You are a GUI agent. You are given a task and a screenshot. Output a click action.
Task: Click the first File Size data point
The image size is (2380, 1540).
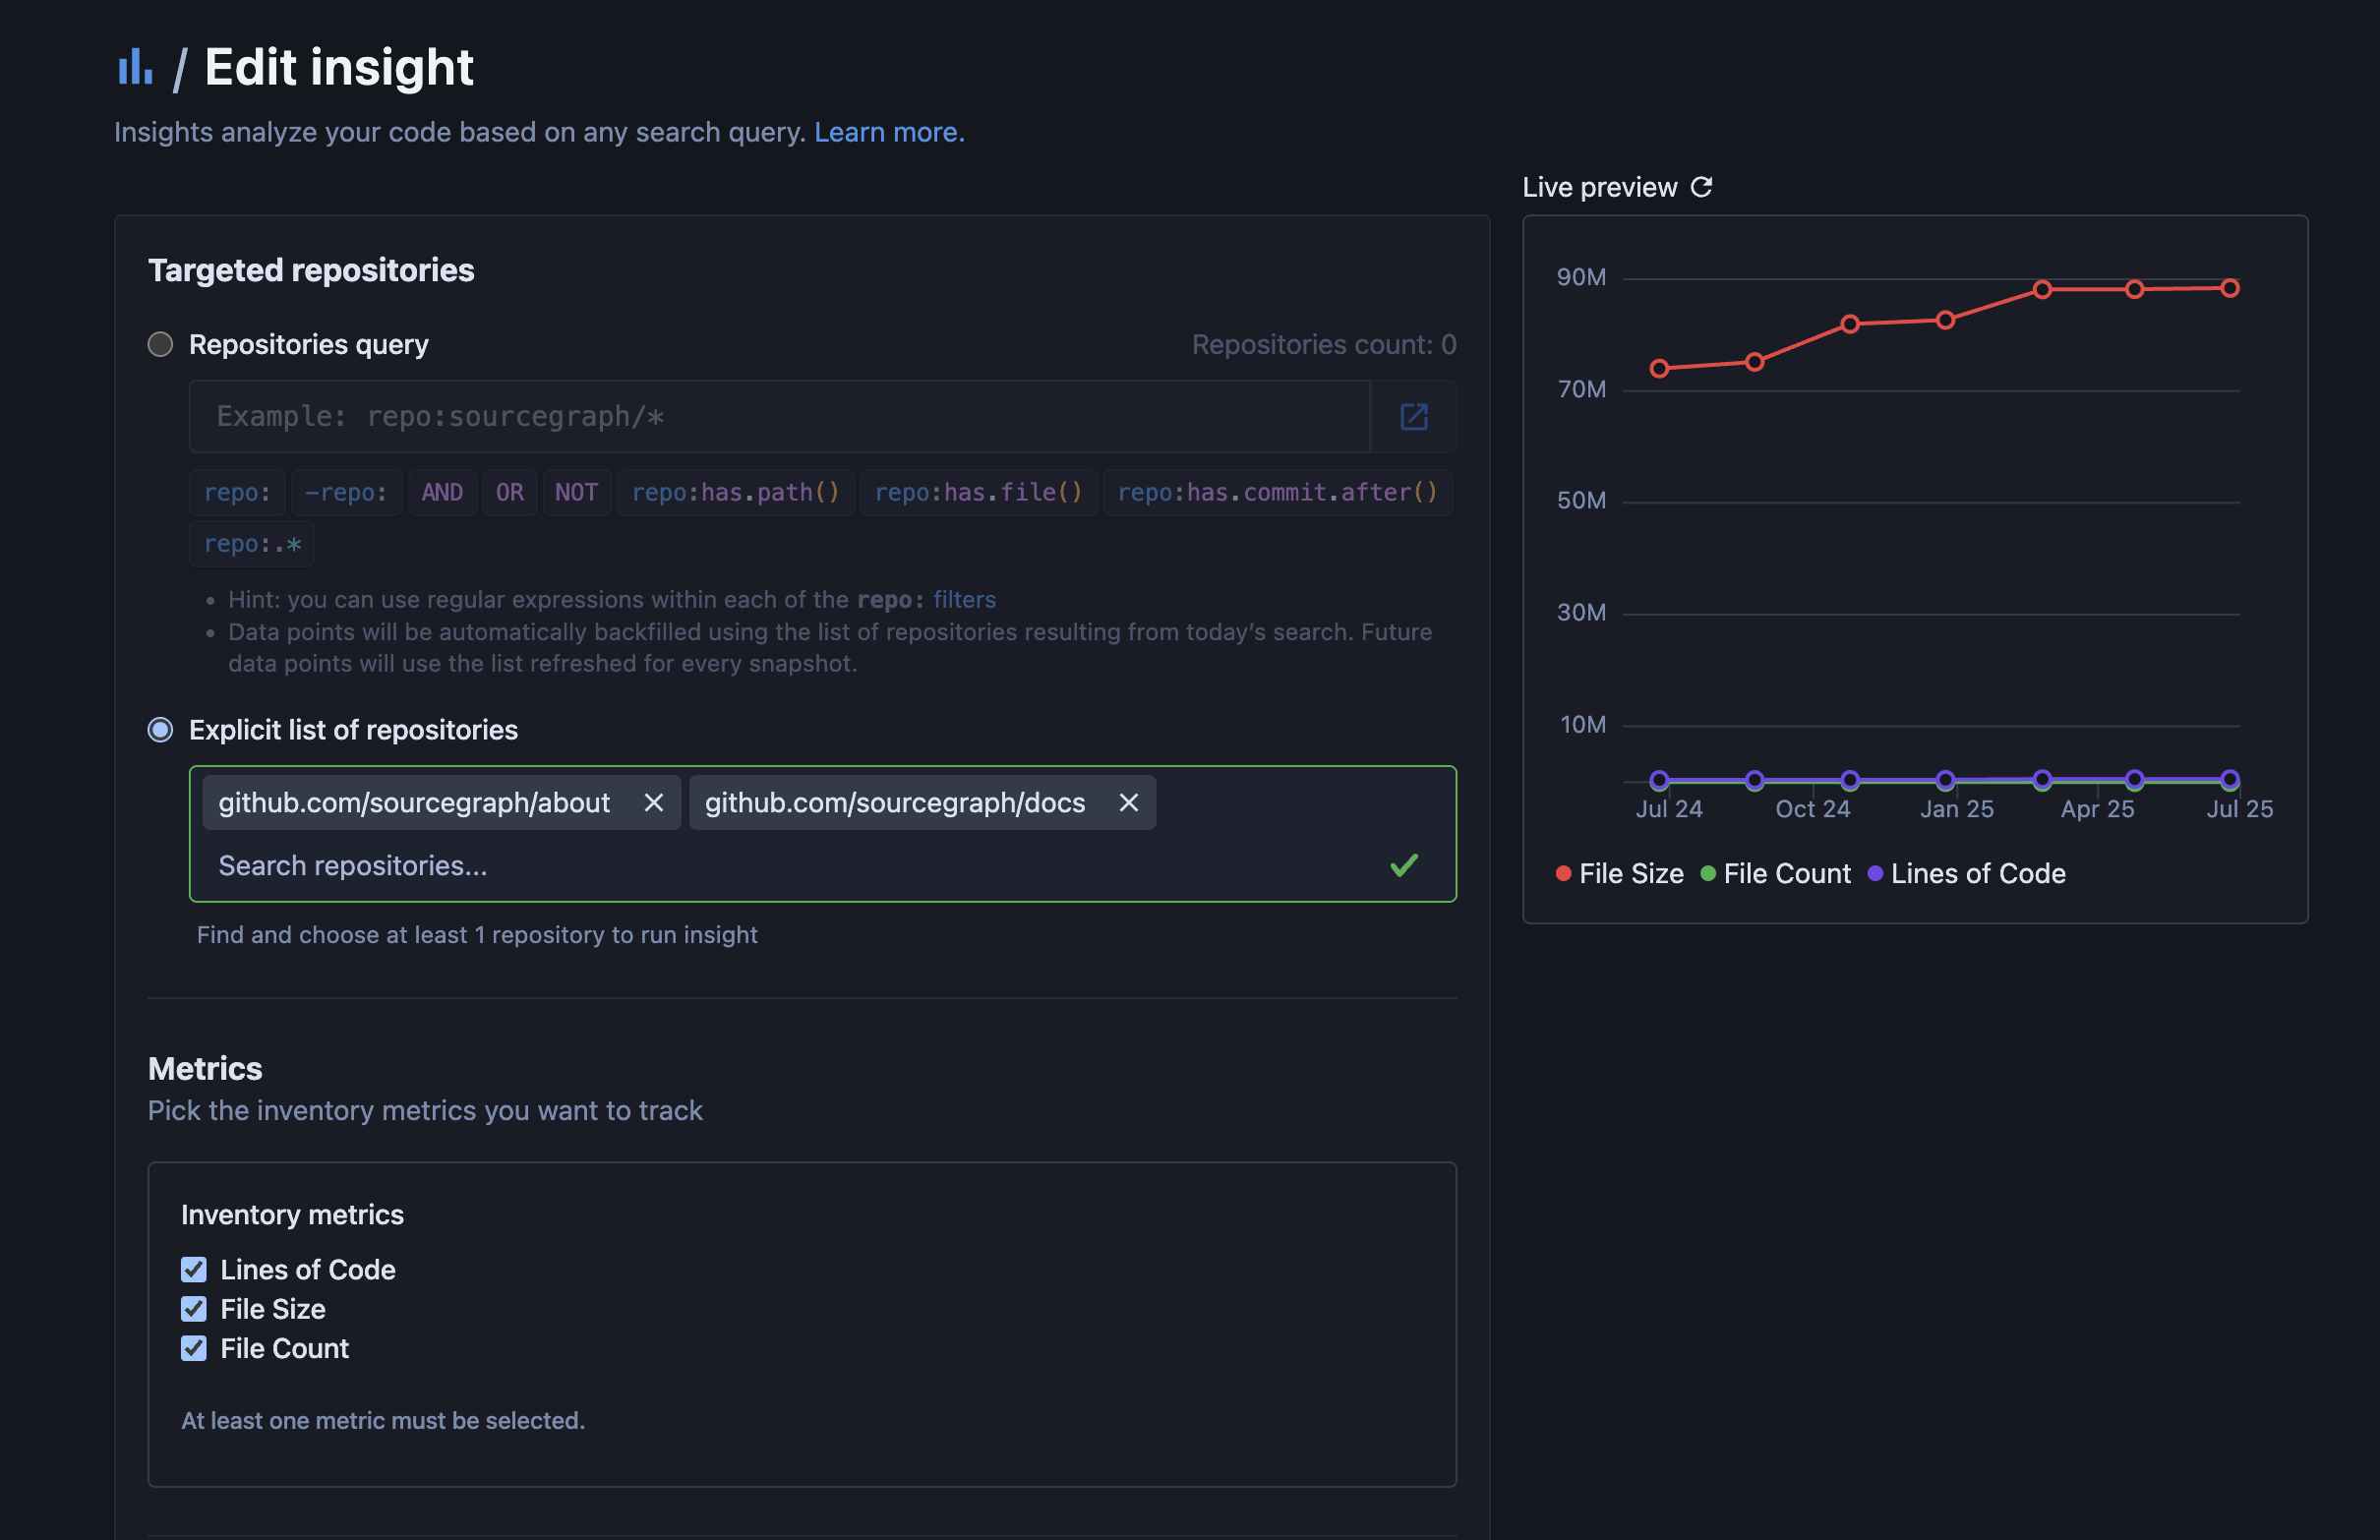[x=1659, y=369]
